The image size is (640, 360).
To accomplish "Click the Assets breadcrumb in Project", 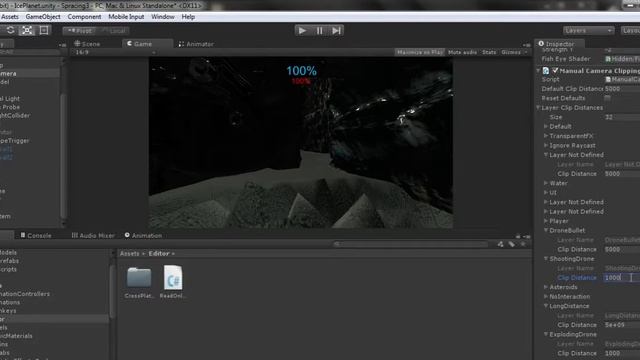I will tap(130, 253).
